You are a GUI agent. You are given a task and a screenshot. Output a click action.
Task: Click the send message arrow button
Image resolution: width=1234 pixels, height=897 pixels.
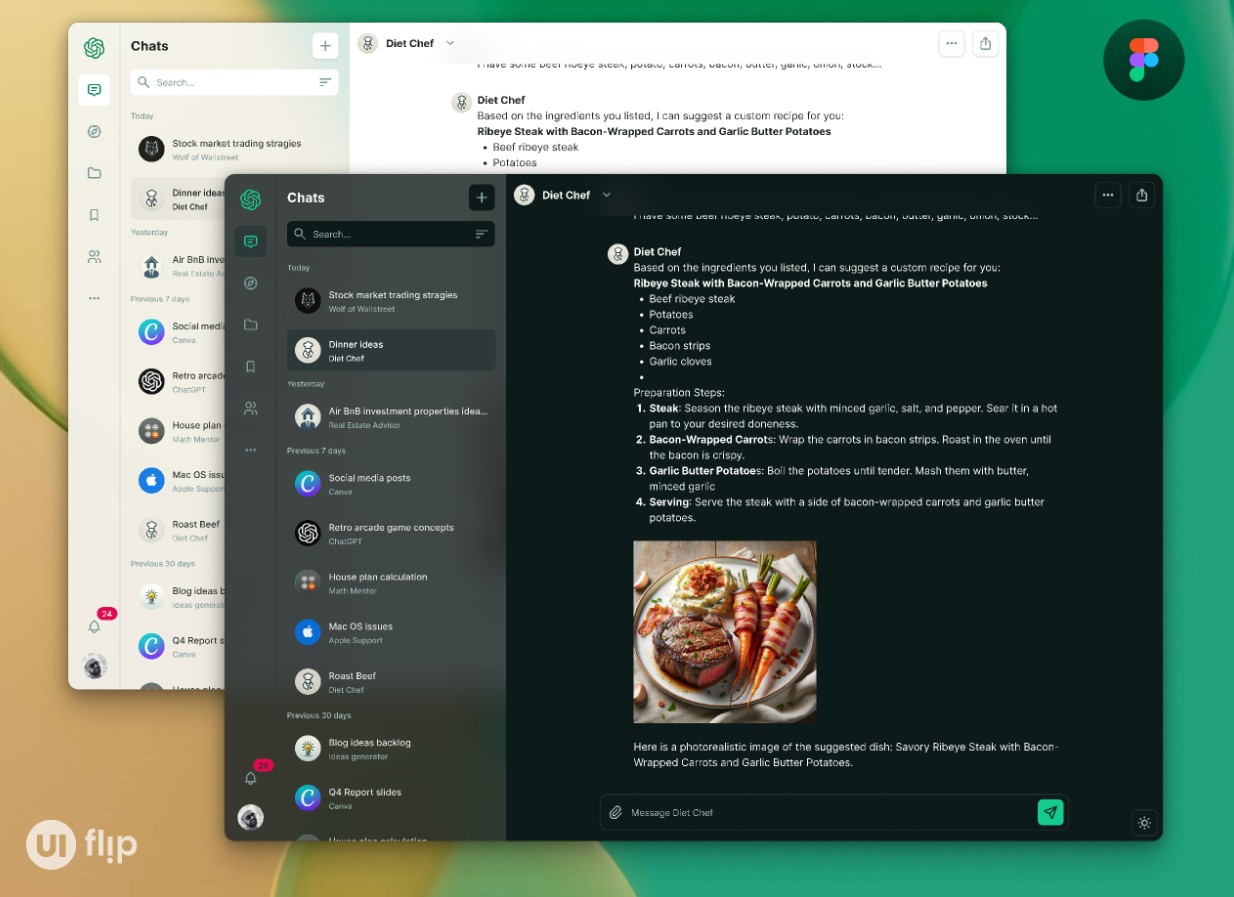point(1050,812)
